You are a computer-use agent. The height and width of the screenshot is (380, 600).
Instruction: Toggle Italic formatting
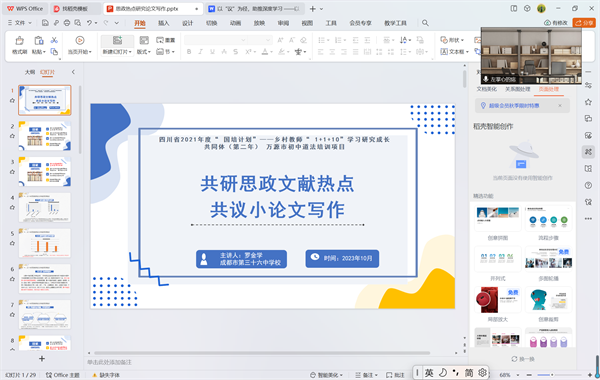coord(200,52)
